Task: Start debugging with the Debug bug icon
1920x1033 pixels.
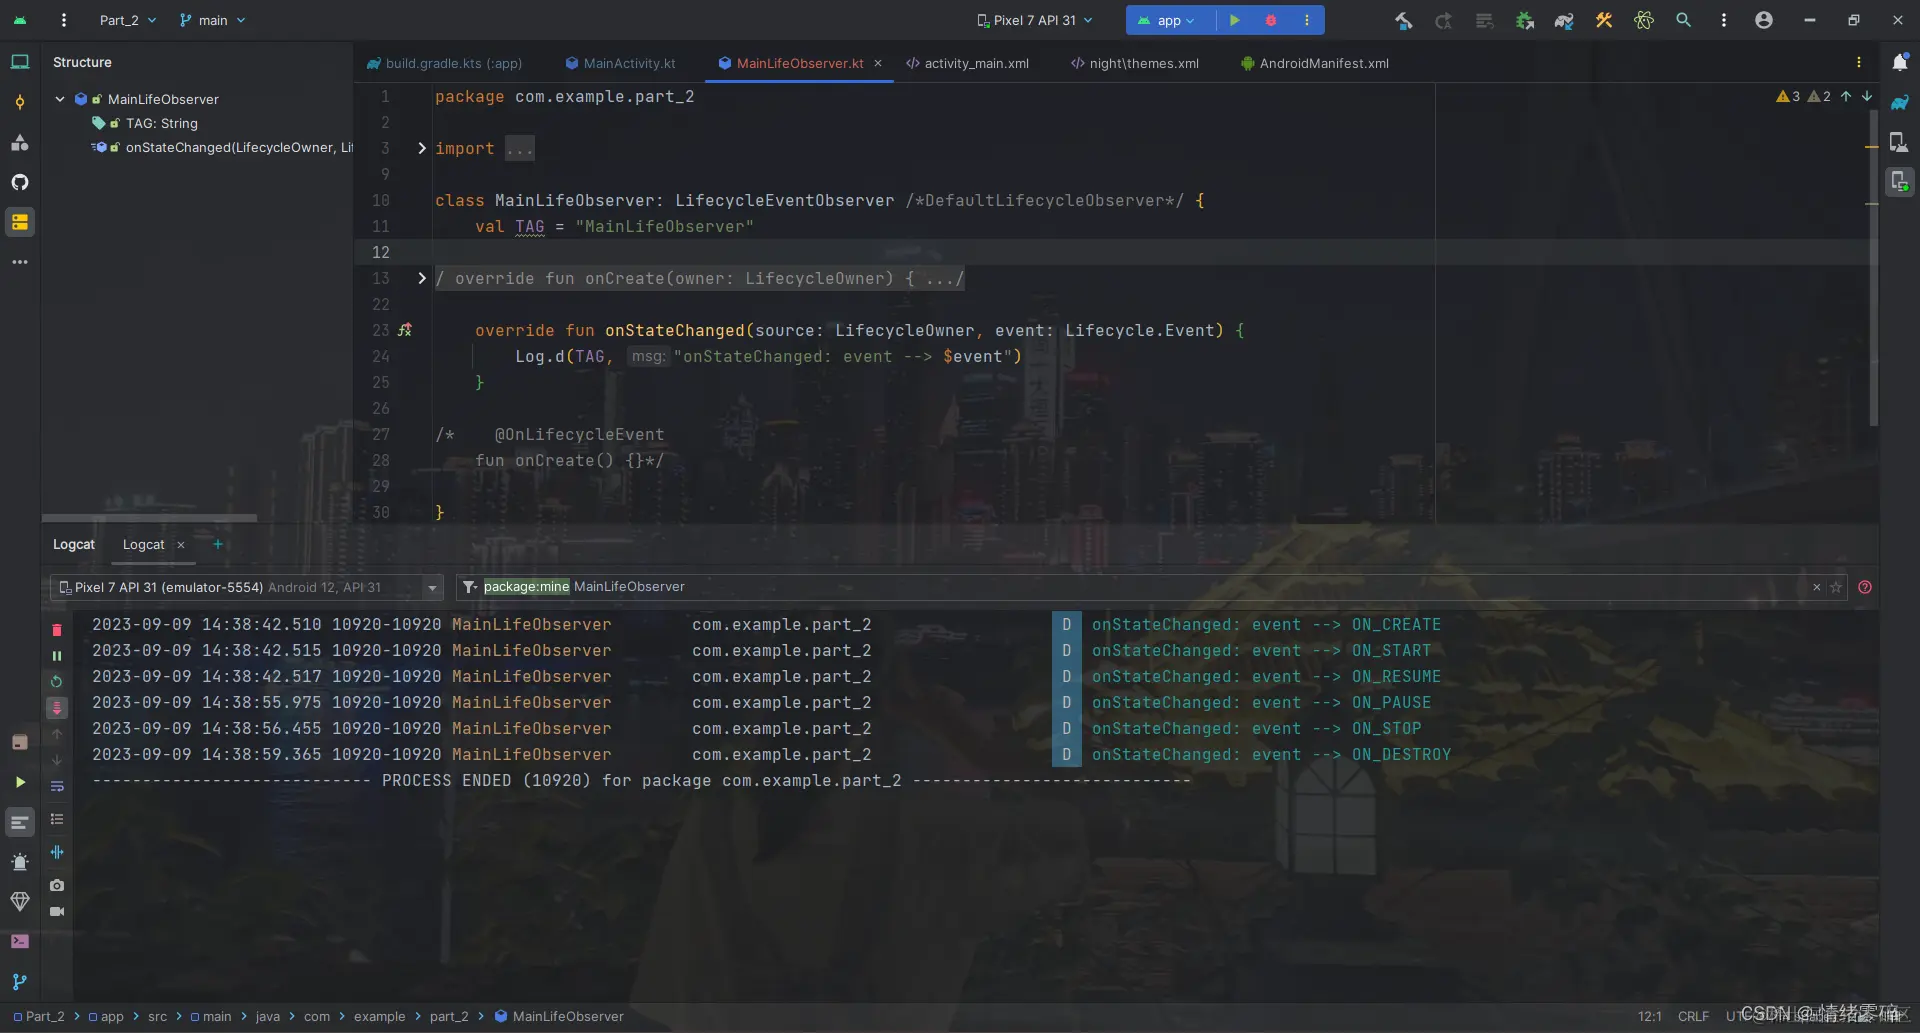Action: point(1271,20)
